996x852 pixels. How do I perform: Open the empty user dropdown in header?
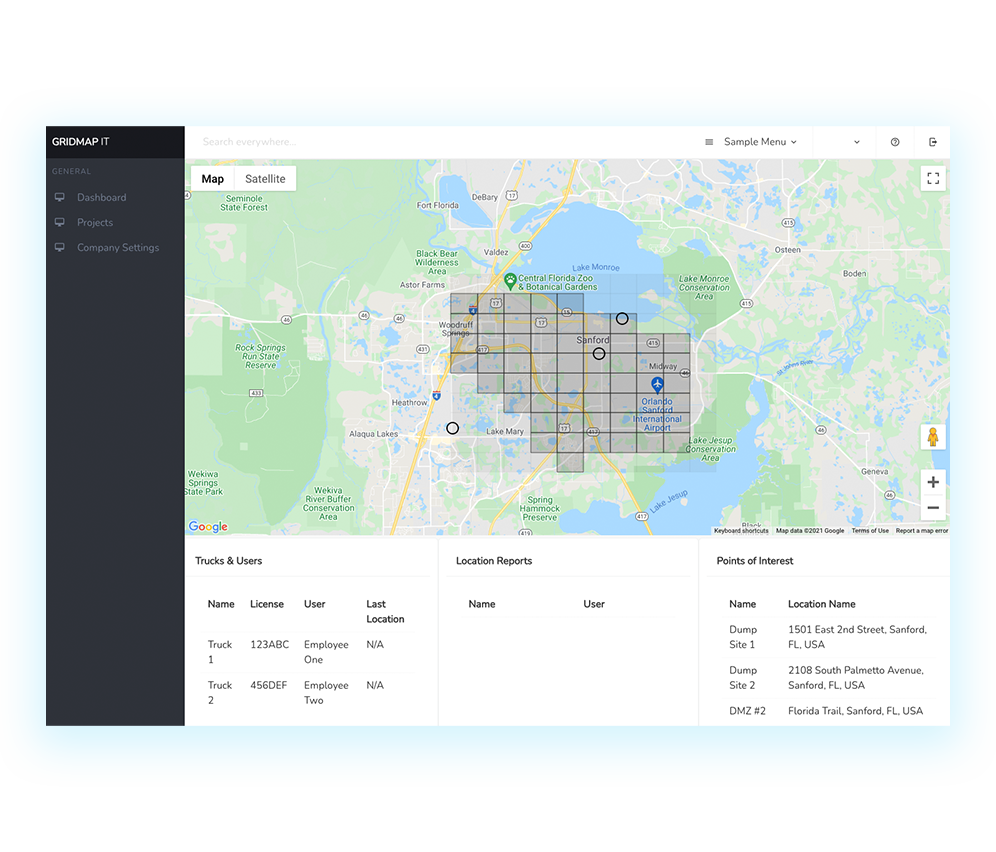[x=845, y=142]
